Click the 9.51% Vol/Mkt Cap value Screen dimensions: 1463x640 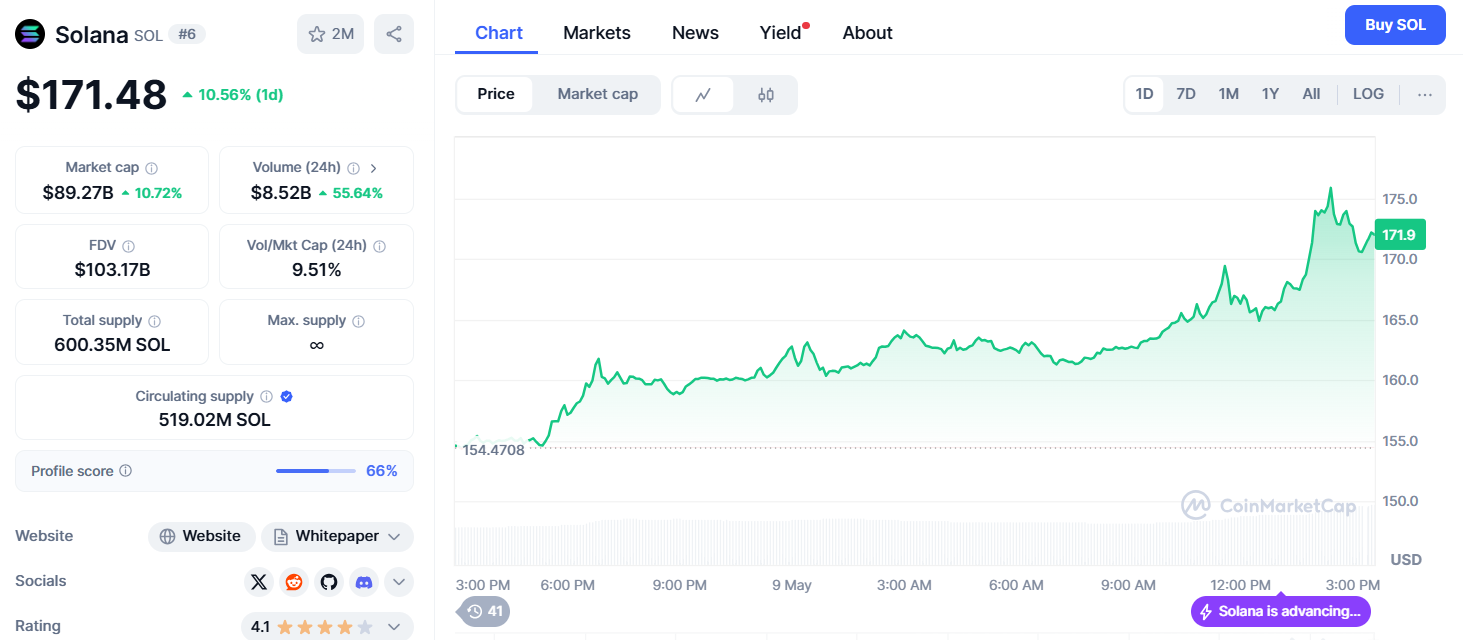316,269
